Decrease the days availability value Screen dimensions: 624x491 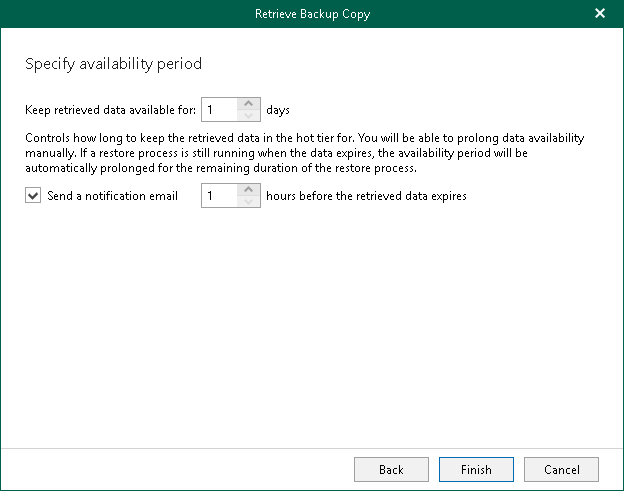click(x=250, y=114)
